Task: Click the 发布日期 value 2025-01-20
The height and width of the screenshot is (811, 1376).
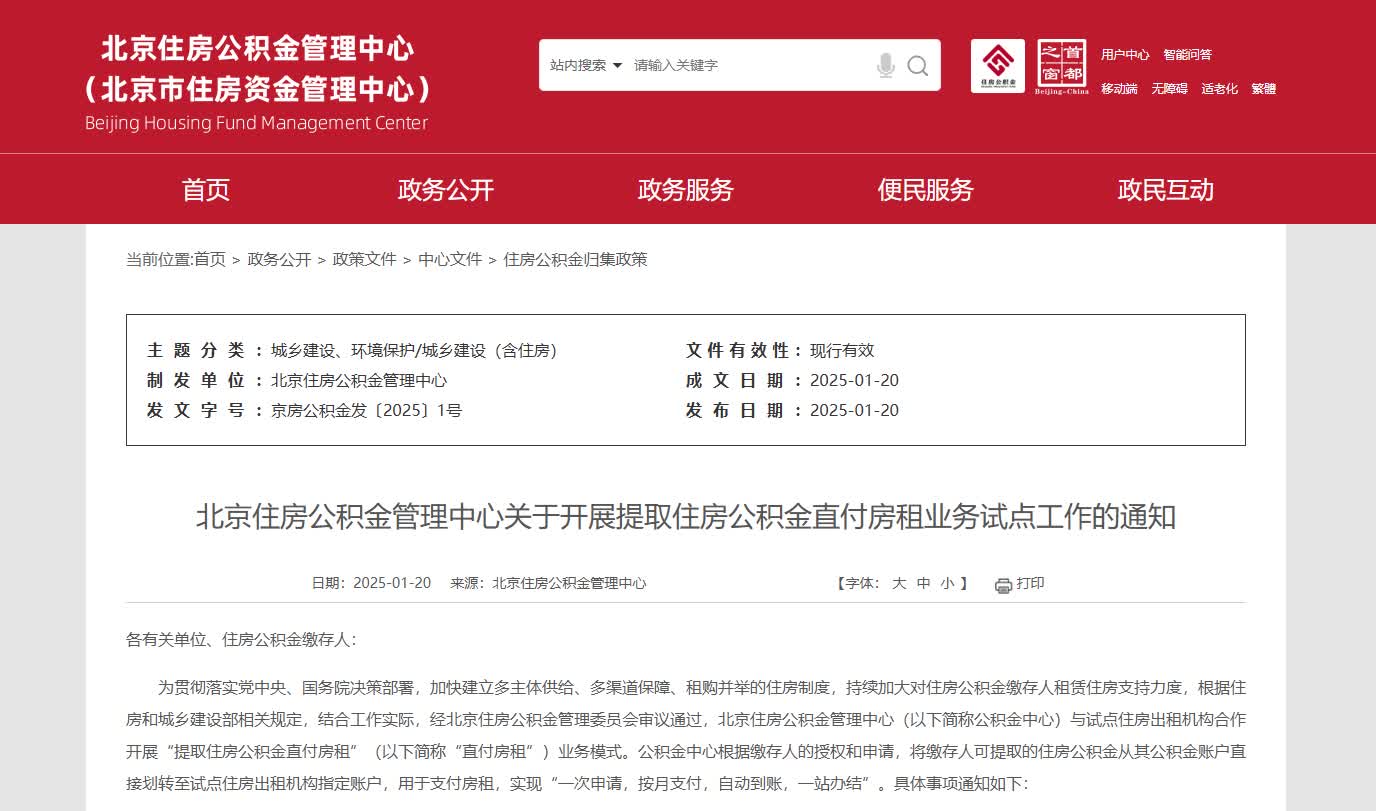Action: (x=854, y=410)
